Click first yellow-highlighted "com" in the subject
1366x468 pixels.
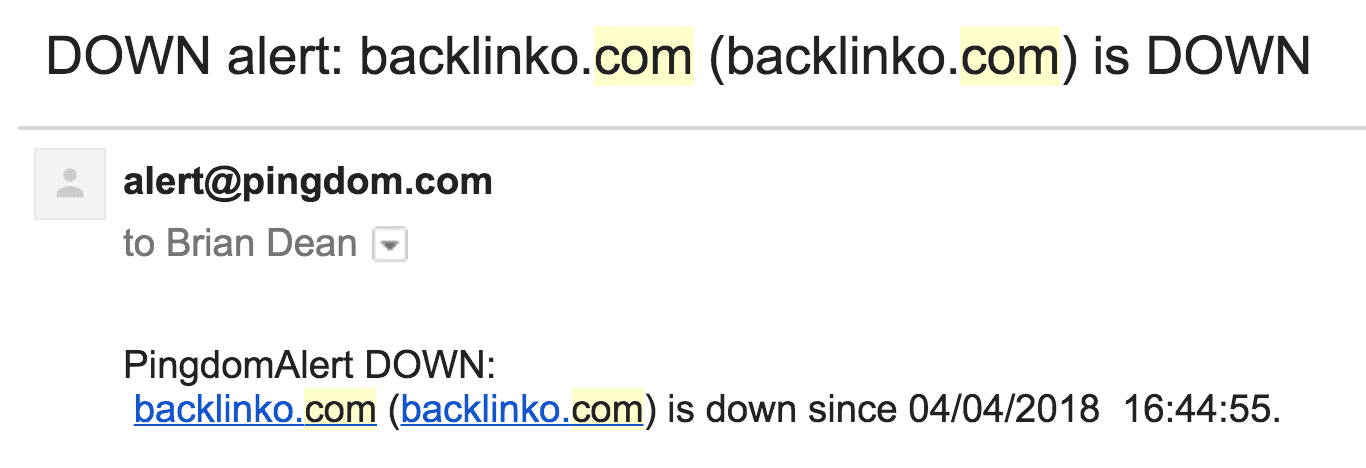tap(643, 58)
